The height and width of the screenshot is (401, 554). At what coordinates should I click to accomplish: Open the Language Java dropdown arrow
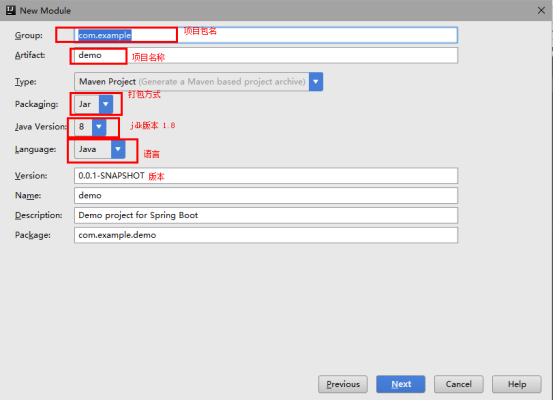pyautogui.click(x=118, y=149)
